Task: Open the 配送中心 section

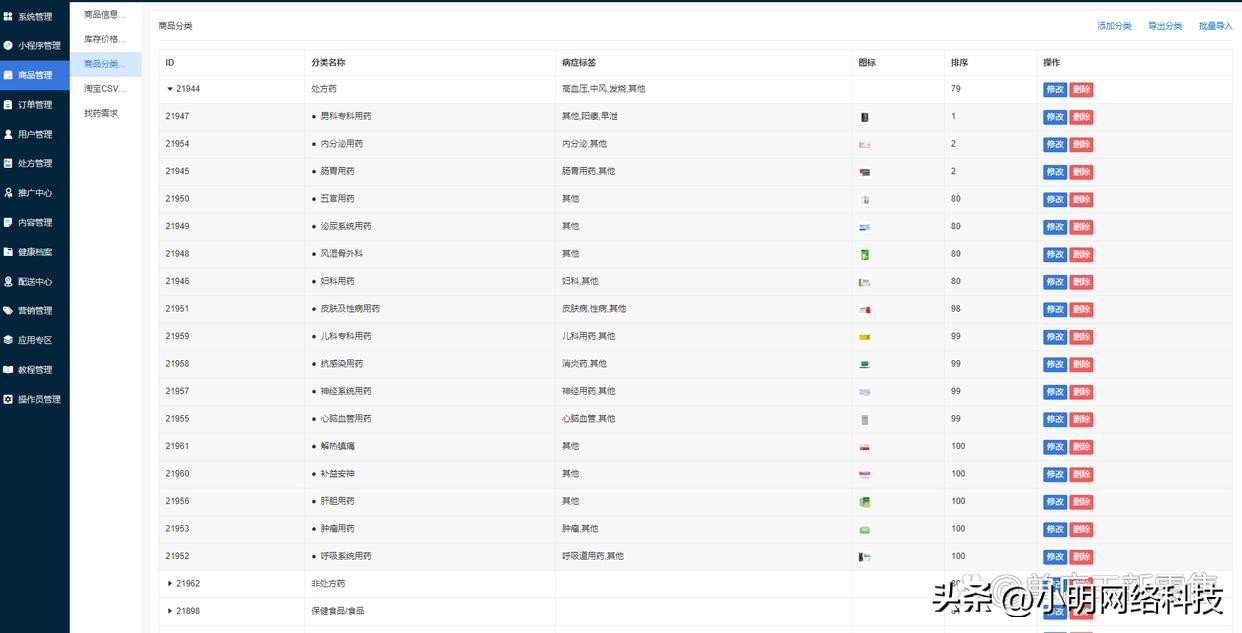Action: [x=35, y=281]
